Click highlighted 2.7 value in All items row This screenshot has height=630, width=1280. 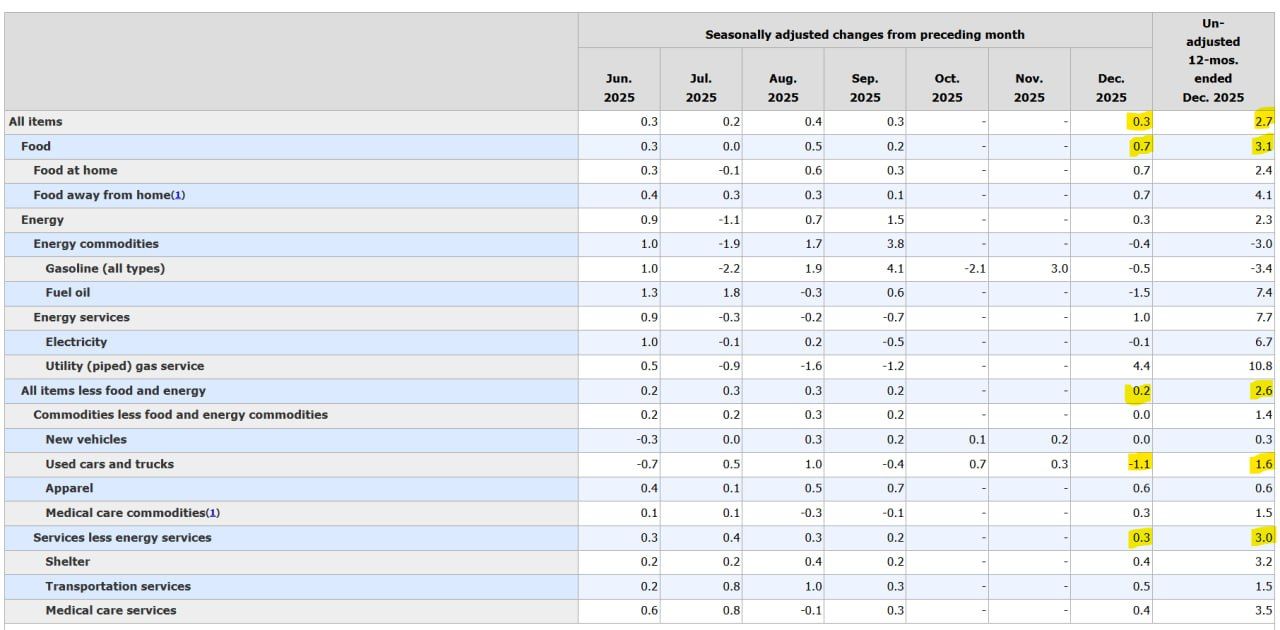[x=1263, y=122]
